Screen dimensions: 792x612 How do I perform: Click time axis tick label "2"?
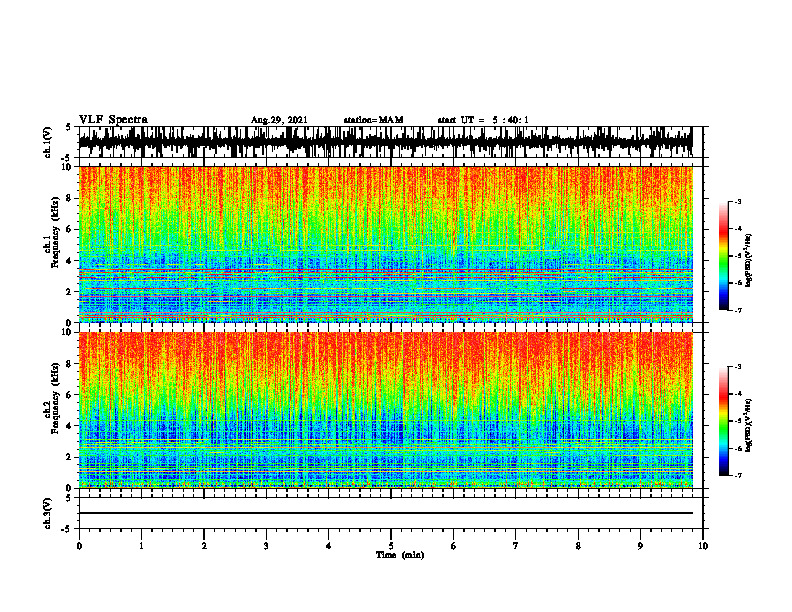click(204, 546)
